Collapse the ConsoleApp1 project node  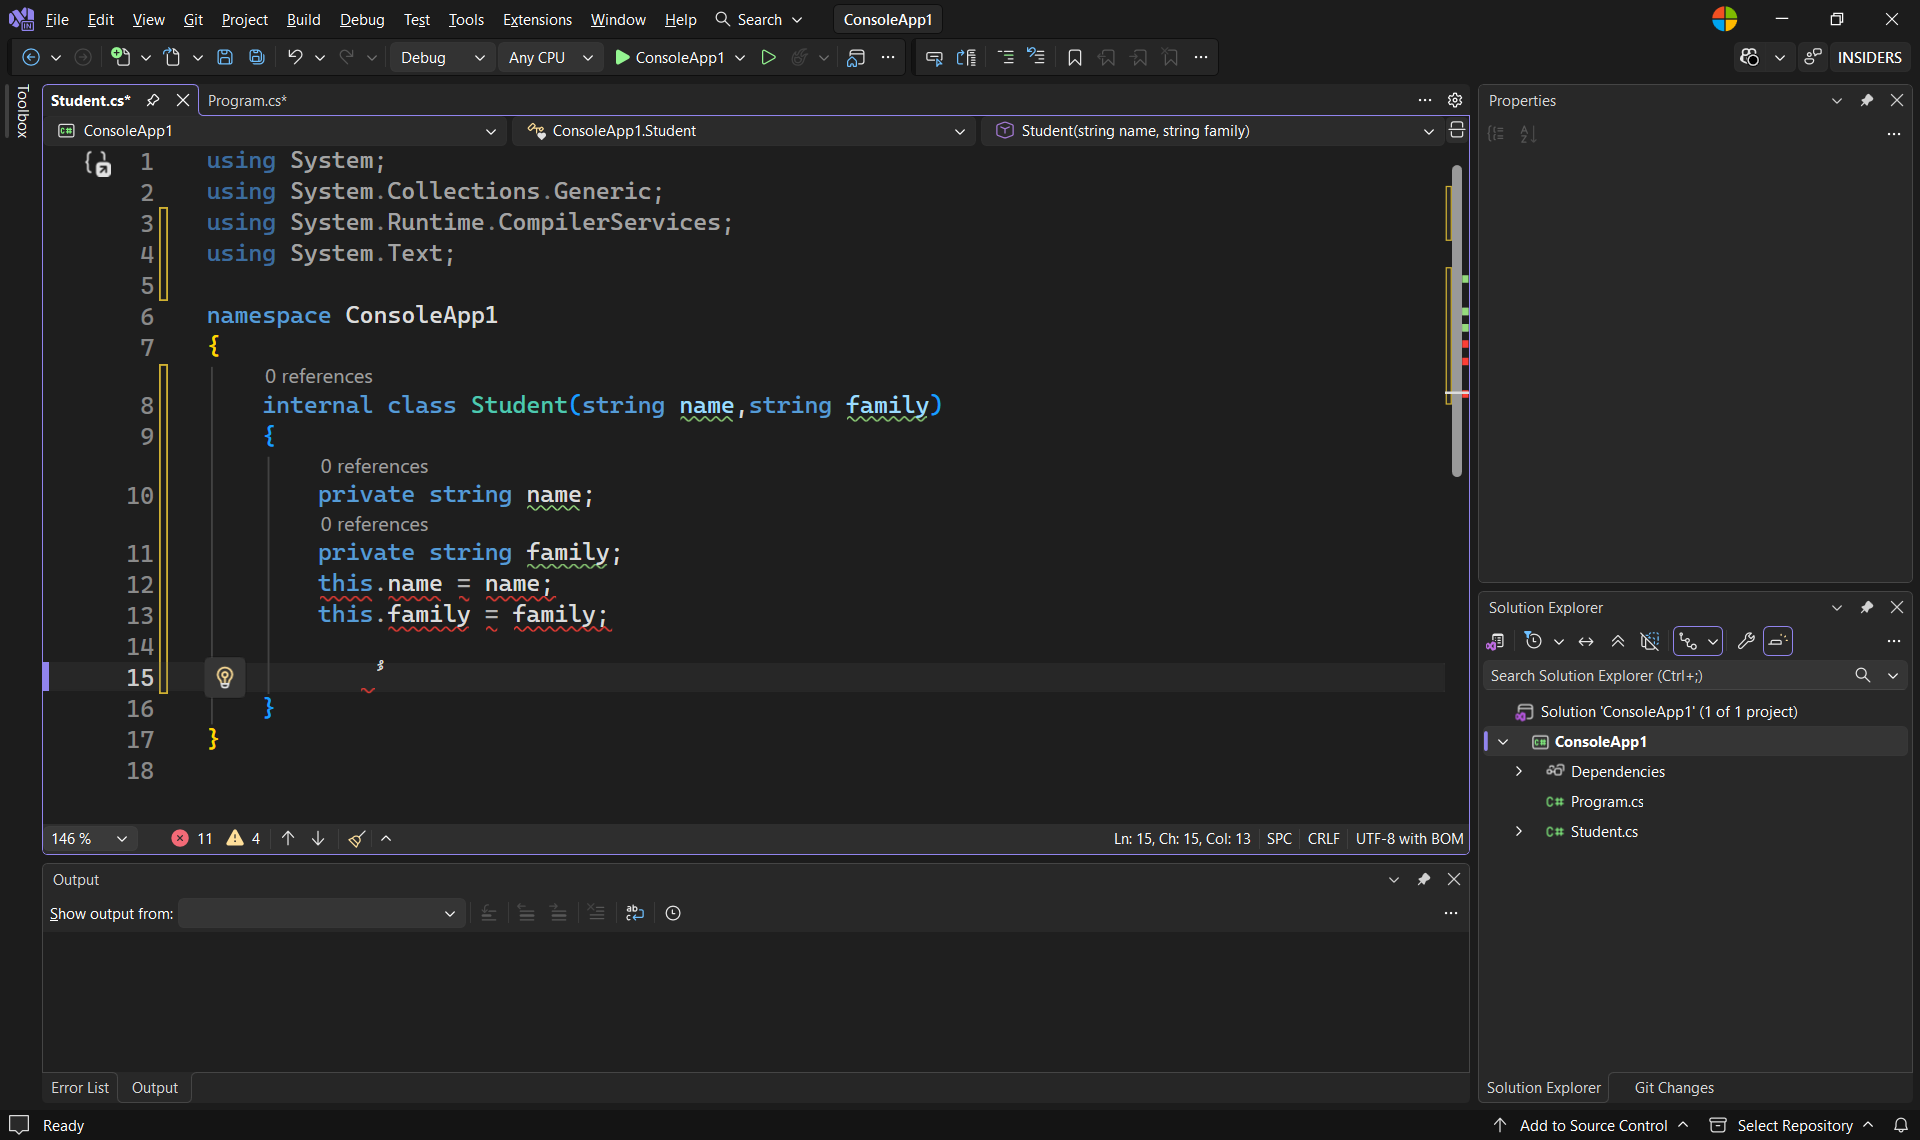click(1503, 741)
